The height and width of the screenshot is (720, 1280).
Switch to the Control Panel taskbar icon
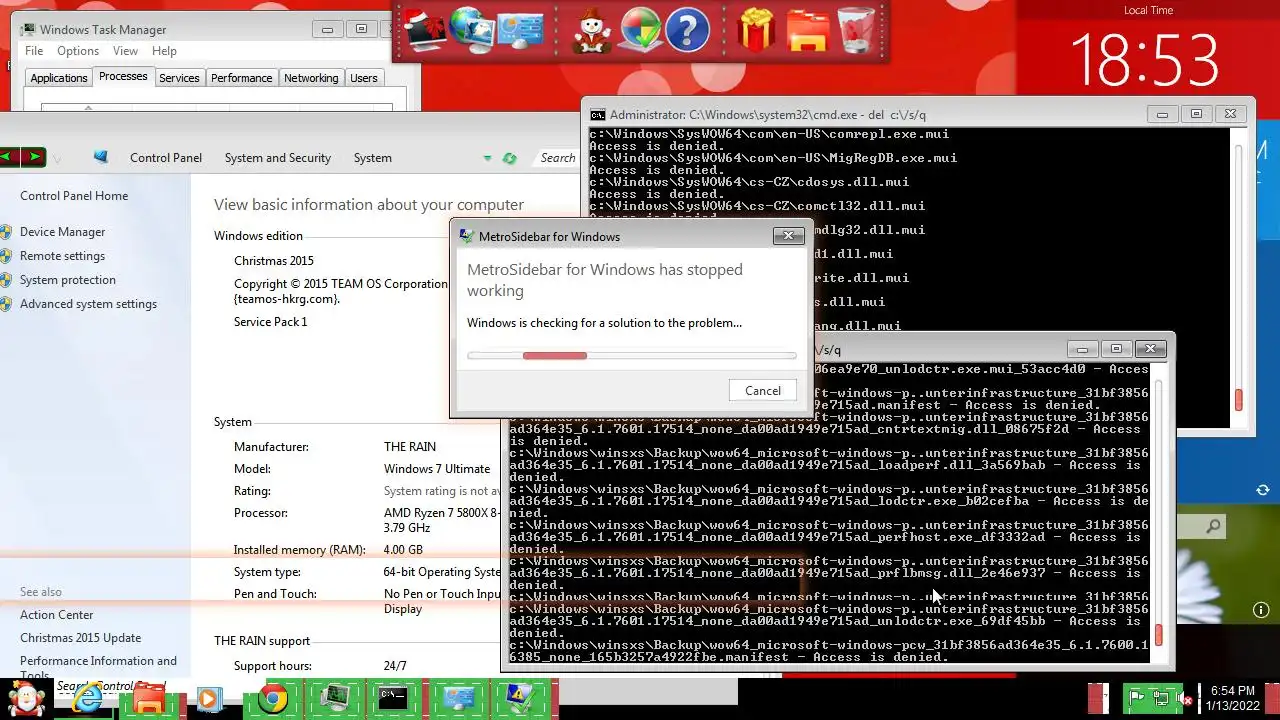[460, 698]
